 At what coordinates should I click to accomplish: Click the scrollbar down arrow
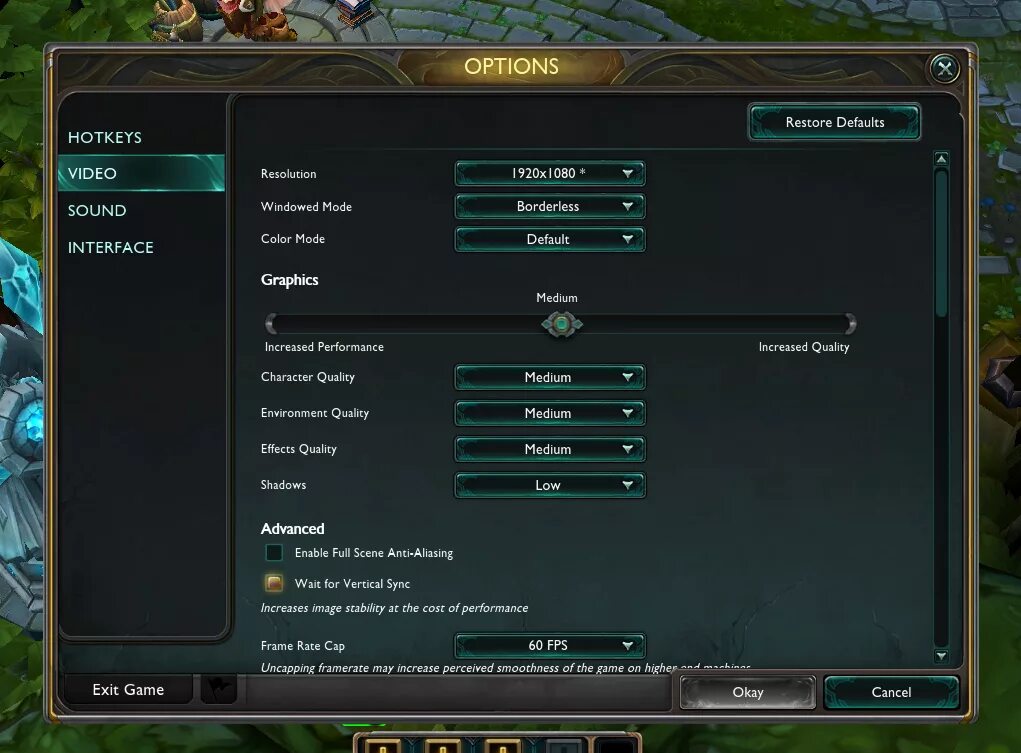[x=941, y=656]
